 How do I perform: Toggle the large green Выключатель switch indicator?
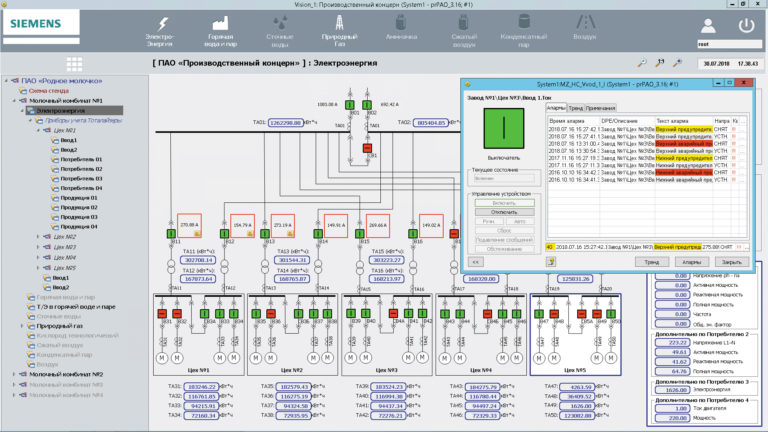click(504, 128)
